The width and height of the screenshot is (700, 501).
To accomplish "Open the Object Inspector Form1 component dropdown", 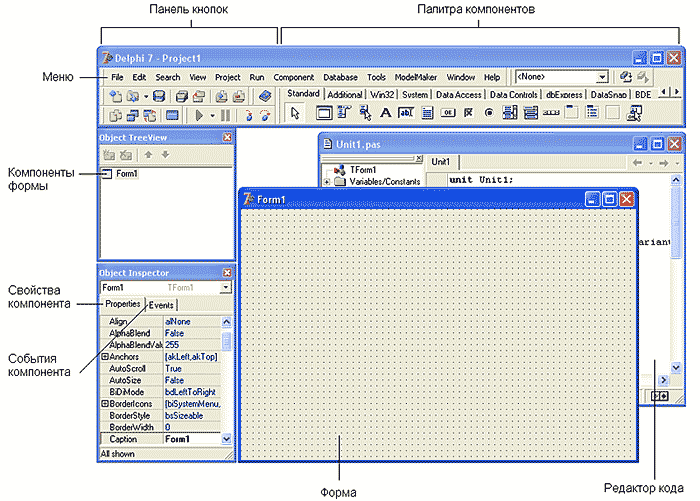I will coord(226,288).
